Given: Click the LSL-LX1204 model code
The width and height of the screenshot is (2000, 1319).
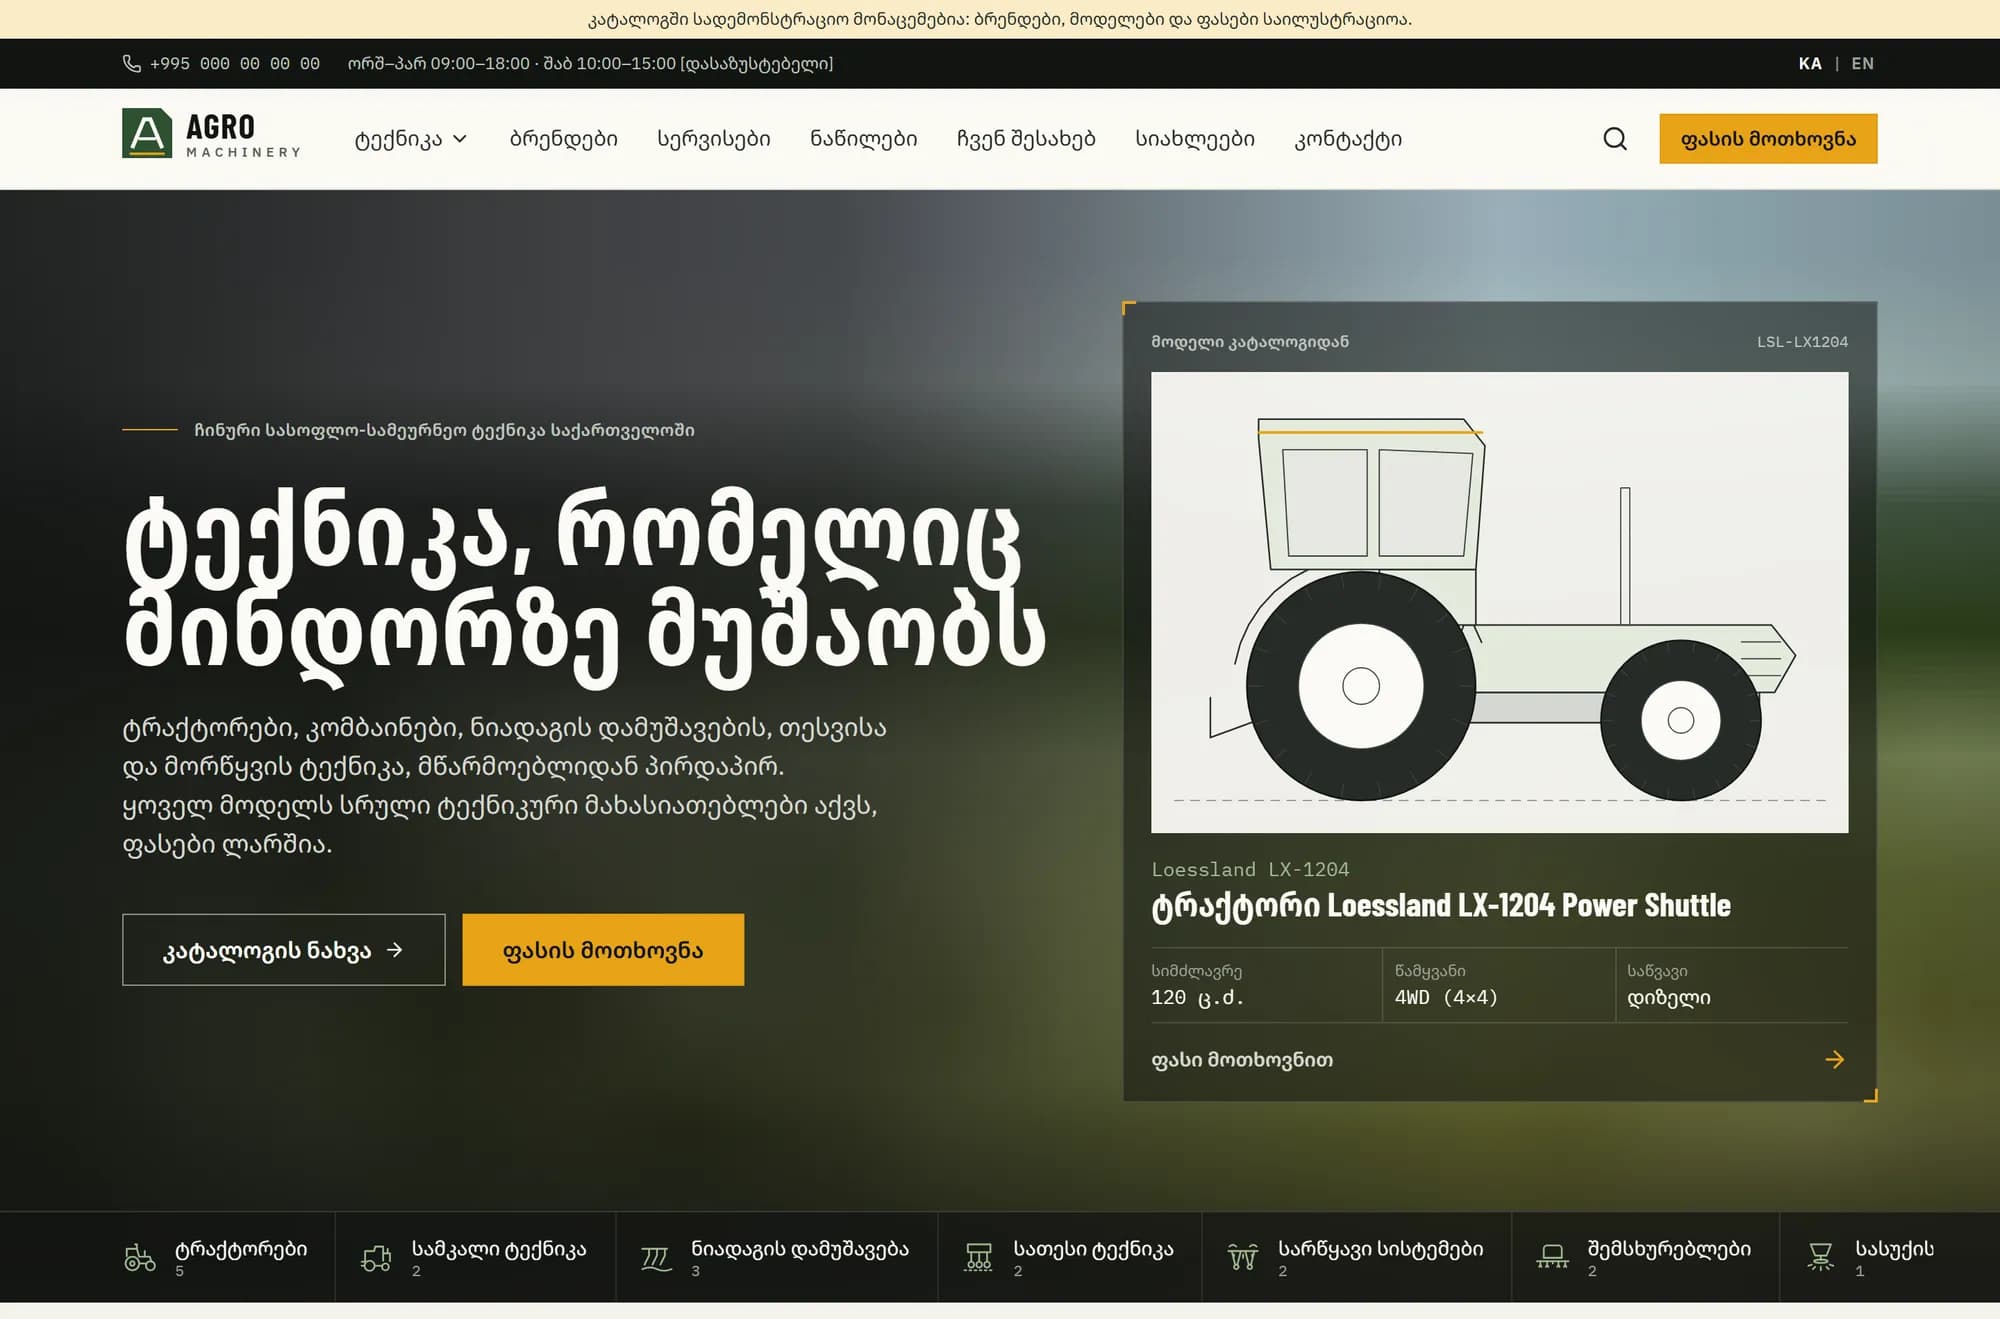Looking at the screenshot, I should click(1802, 342).
